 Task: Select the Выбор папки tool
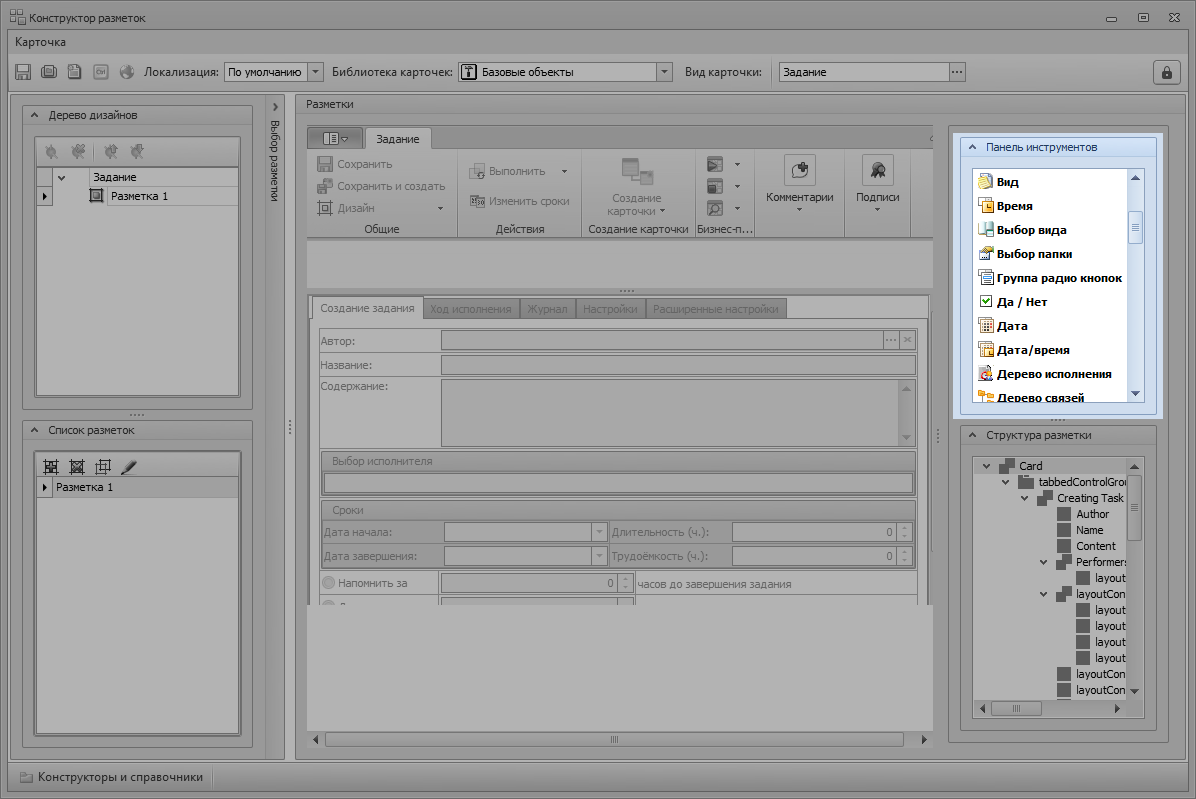point(1034,254)
